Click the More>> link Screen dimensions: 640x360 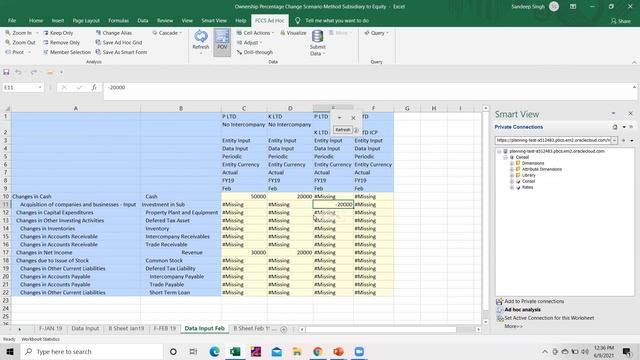pos(513,326)
